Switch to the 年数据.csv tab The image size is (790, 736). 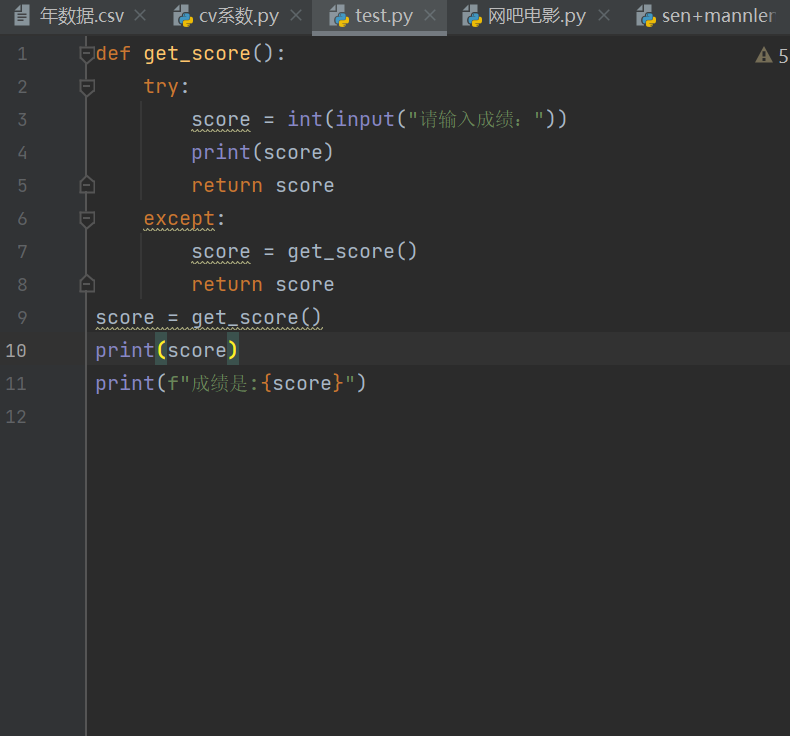(x=81, y=16)
